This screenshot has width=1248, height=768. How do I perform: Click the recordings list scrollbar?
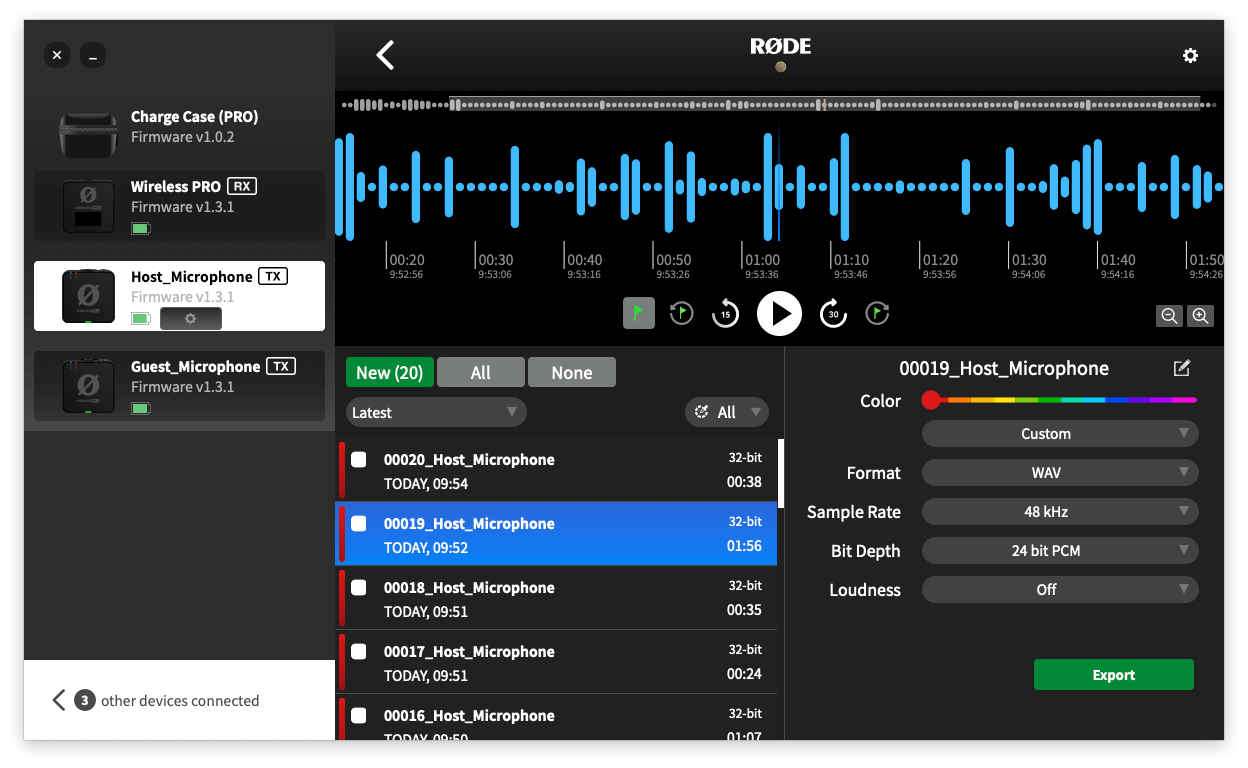[780, 474]
